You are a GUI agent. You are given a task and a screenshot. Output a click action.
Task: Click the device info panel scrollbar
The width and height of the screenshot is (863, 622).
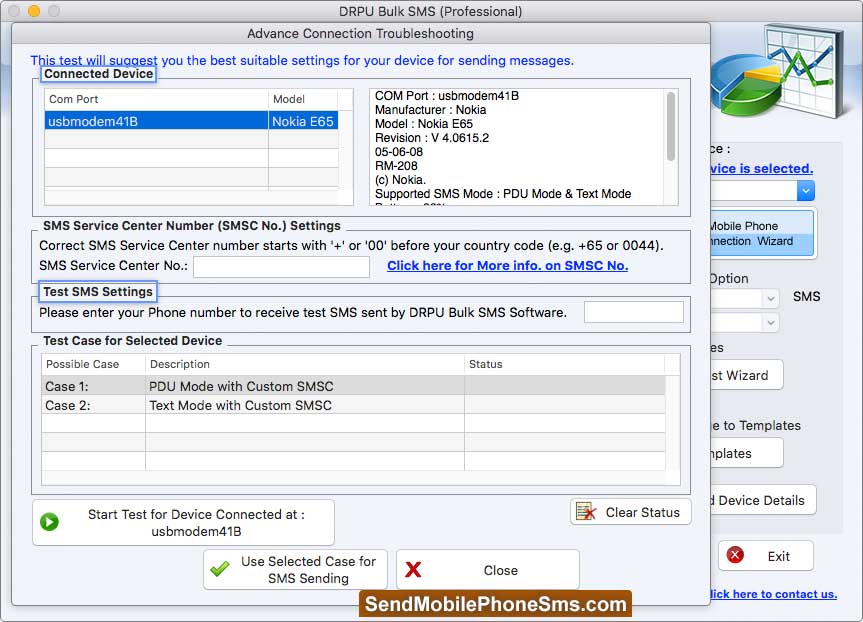pyautogui.click(x=670, y=127)
